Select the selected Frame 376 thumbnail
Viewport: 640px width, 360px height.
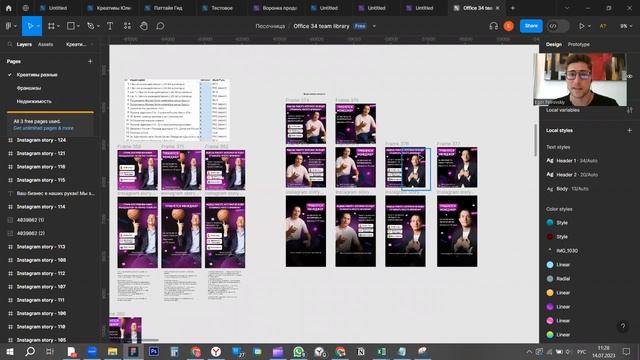405,168
